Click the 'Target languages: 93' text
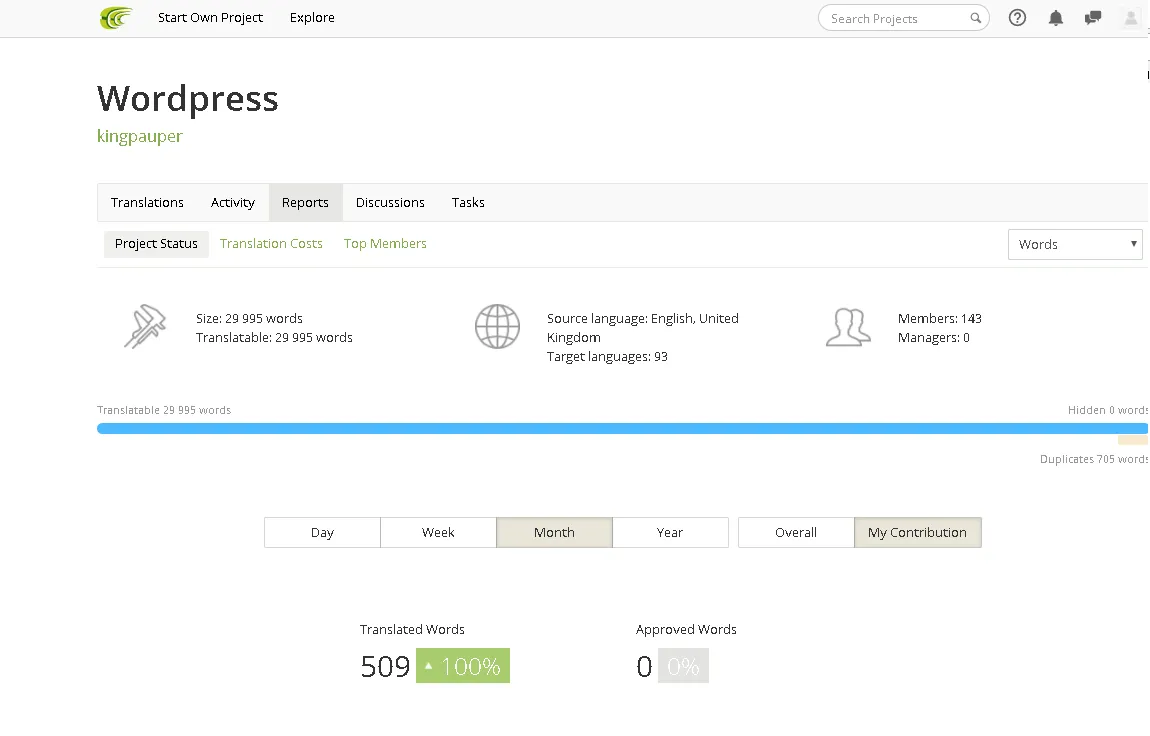 click(607, 356)
